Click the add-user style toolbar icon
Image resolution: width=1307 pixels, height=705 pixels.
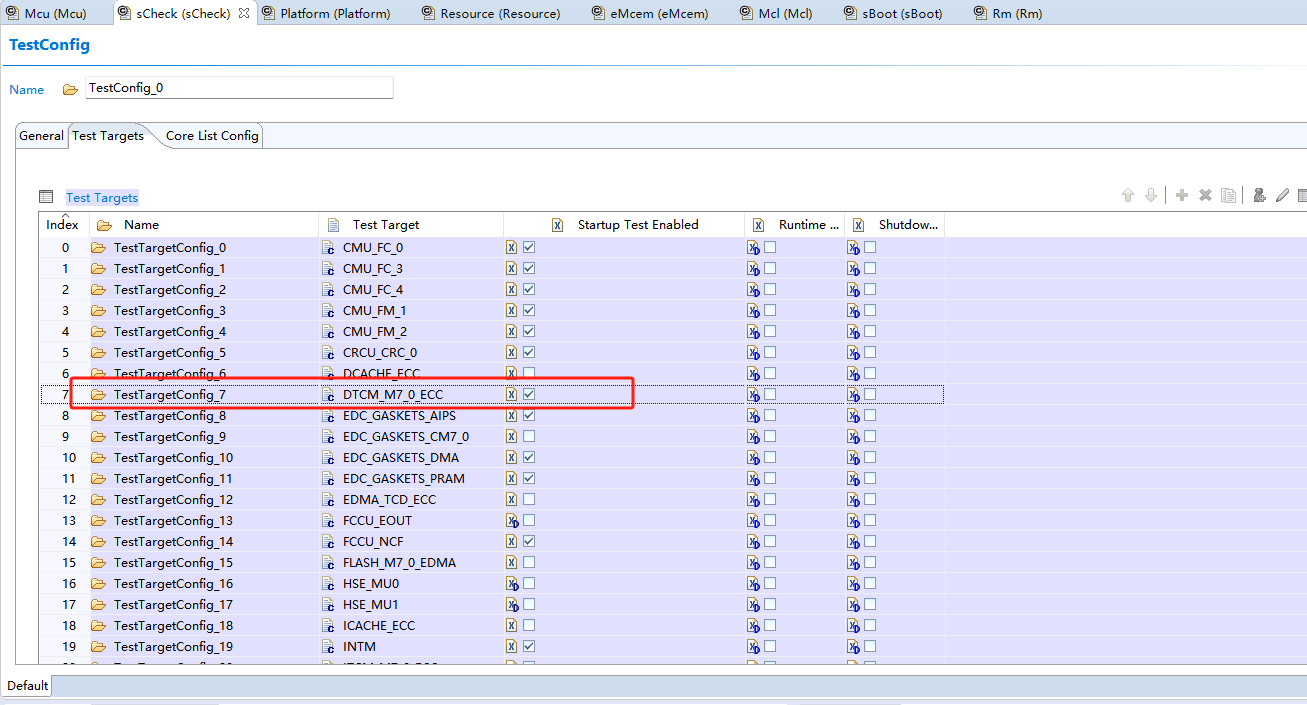[x=1260, y=196]
